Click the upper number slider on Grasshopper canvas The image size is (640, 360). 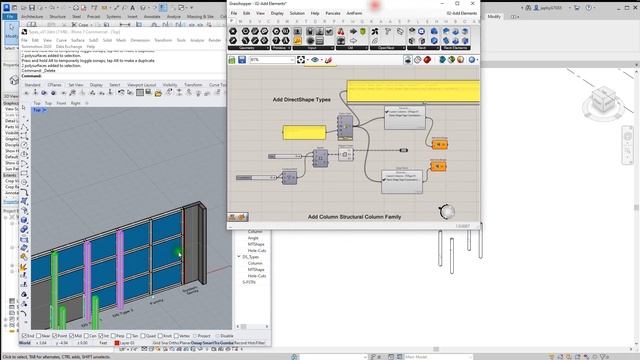[285, 156]
